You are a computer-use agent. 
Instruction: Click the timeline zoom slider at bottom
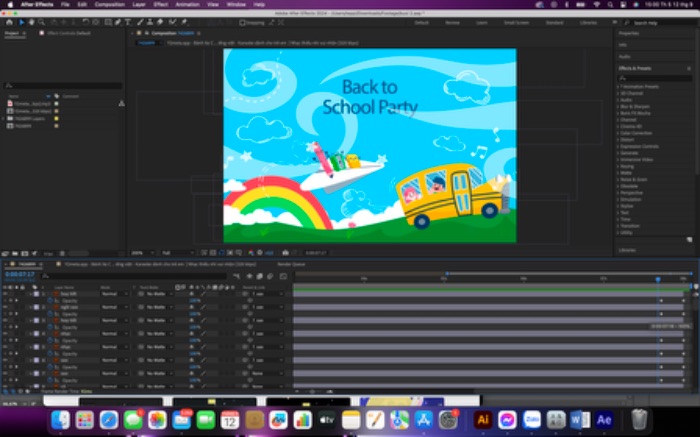[312, 391]
